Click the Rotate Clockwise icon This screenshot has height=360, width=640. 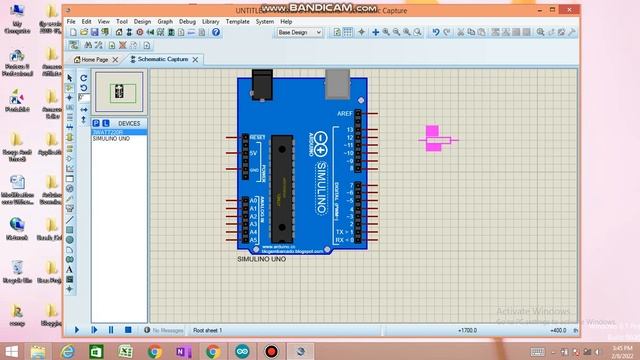(84, 78)
